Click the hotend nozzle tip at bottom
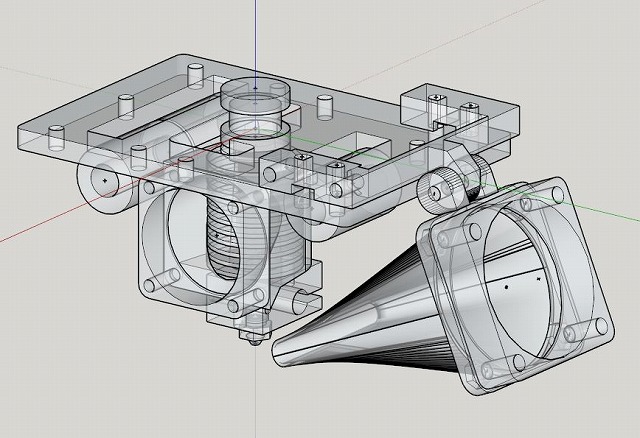Screen dimensions: 640x438 [255, 338]
